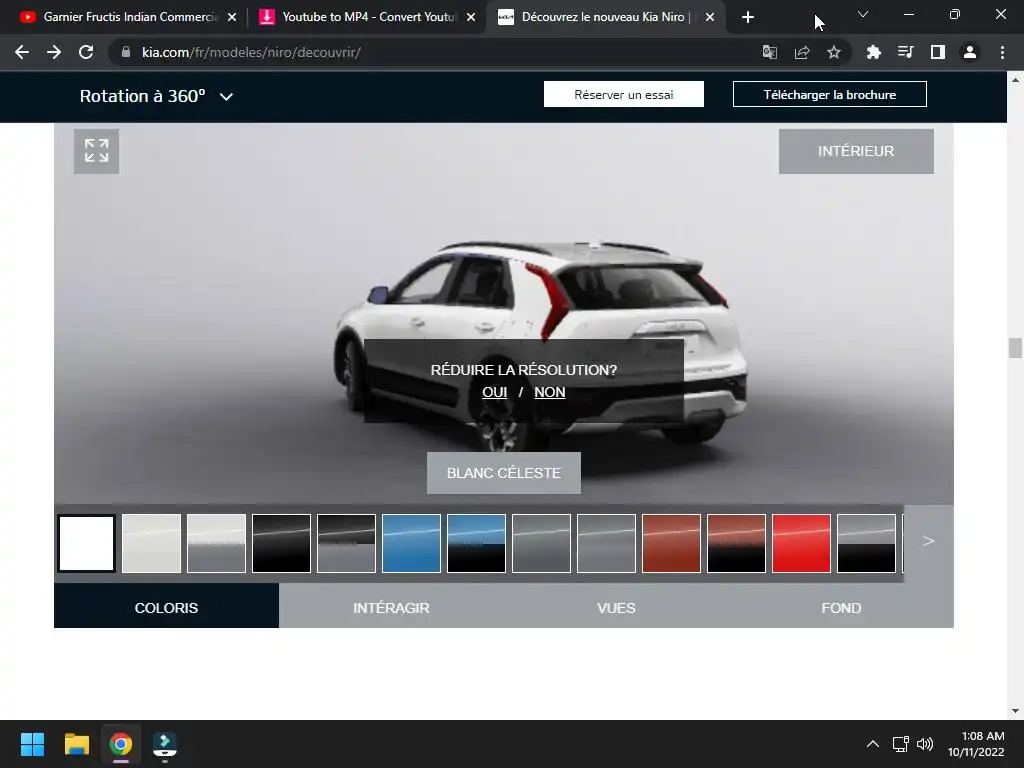Show more colors with the right arrow

(928, 541)
